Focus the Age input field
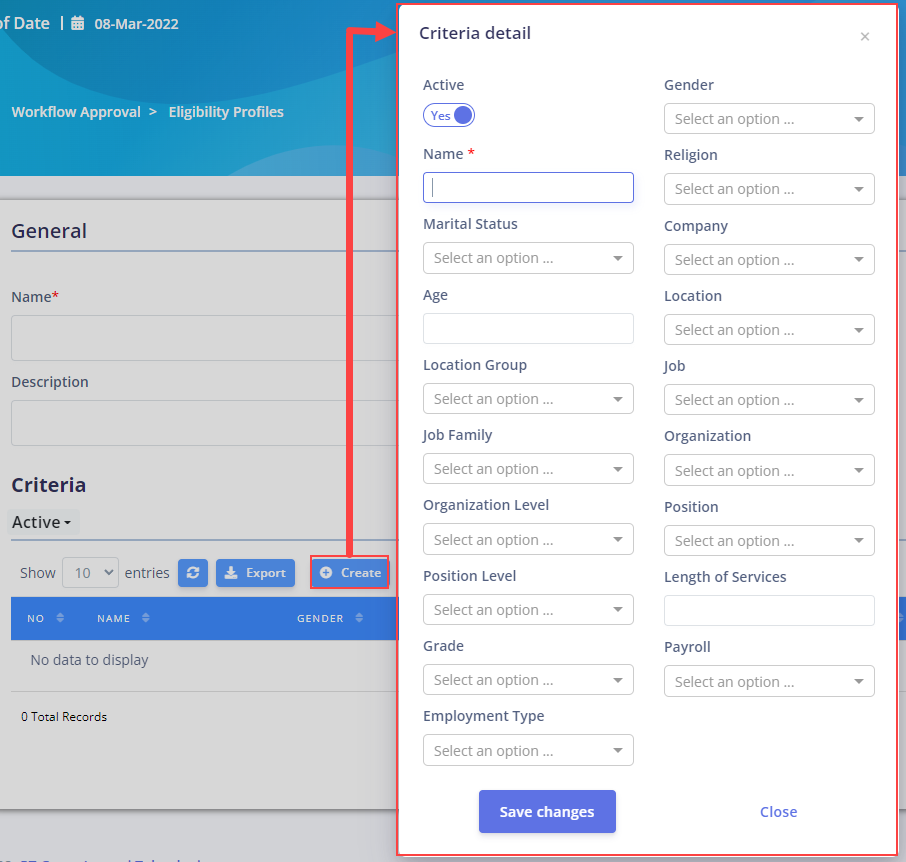906x862 pixels. tap(528, 328)
